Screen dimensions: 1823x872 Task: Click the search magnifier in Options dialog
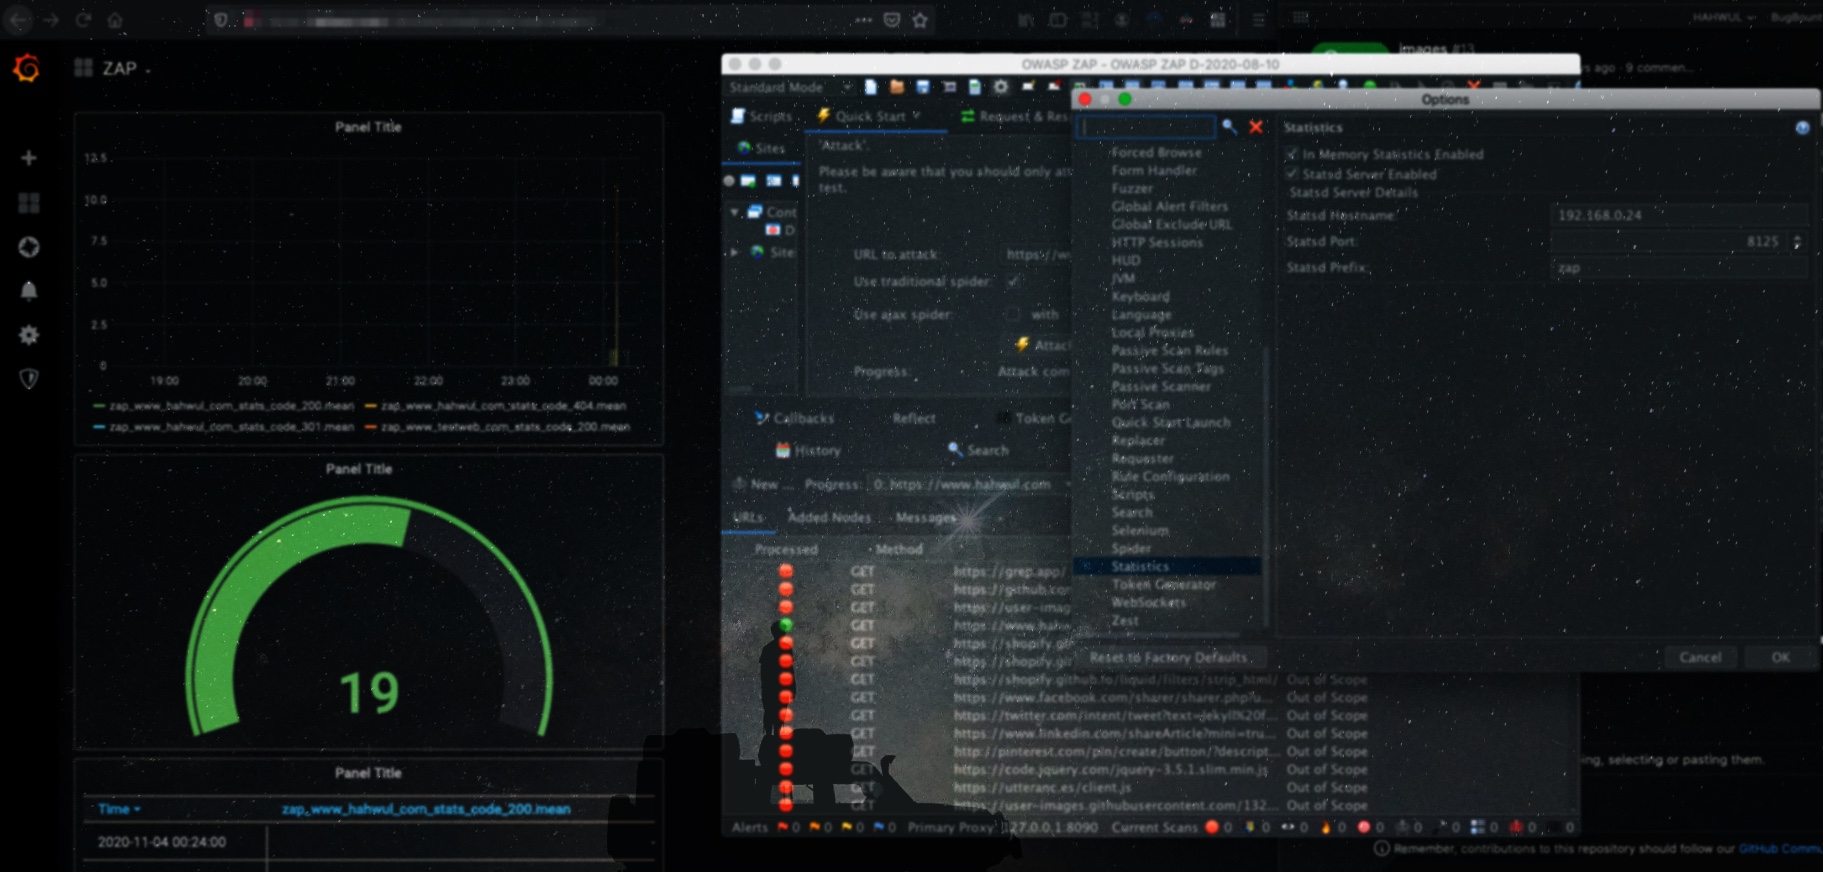[1229, 127]
